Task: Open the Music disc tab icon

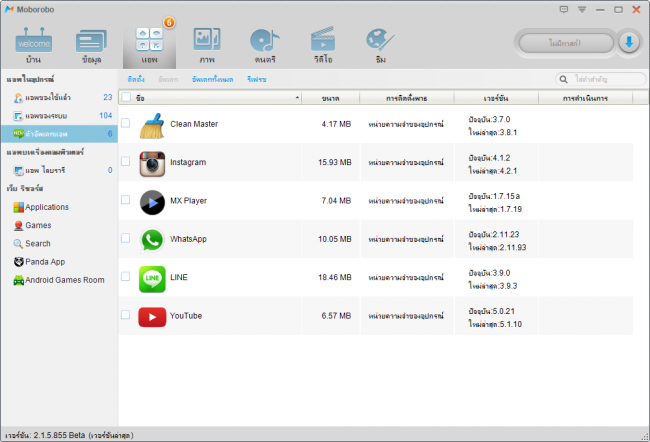Action: click(x=264, y=41)
